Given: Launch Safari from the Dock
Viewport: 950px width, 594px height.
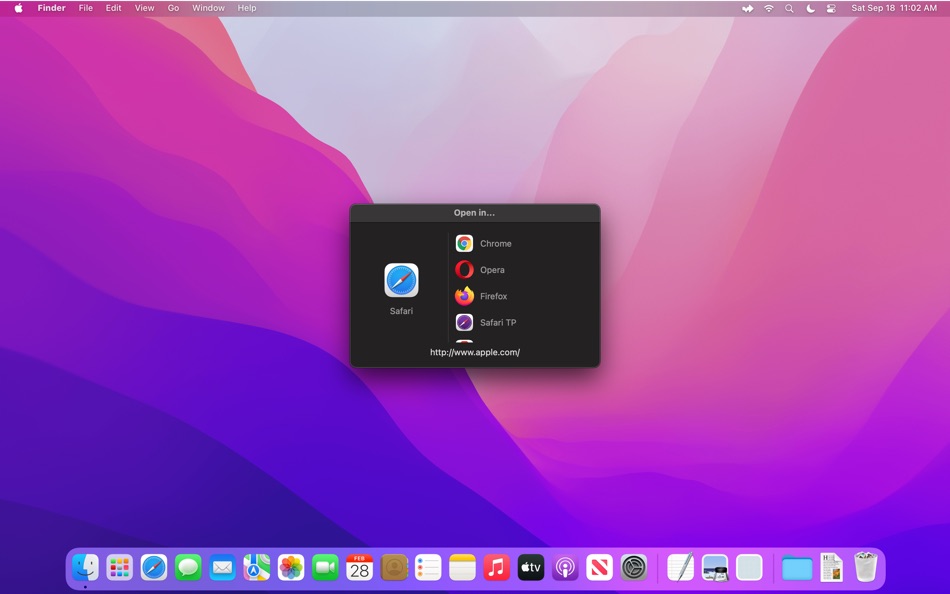Looking at the screenshot, I should [154, 568].
